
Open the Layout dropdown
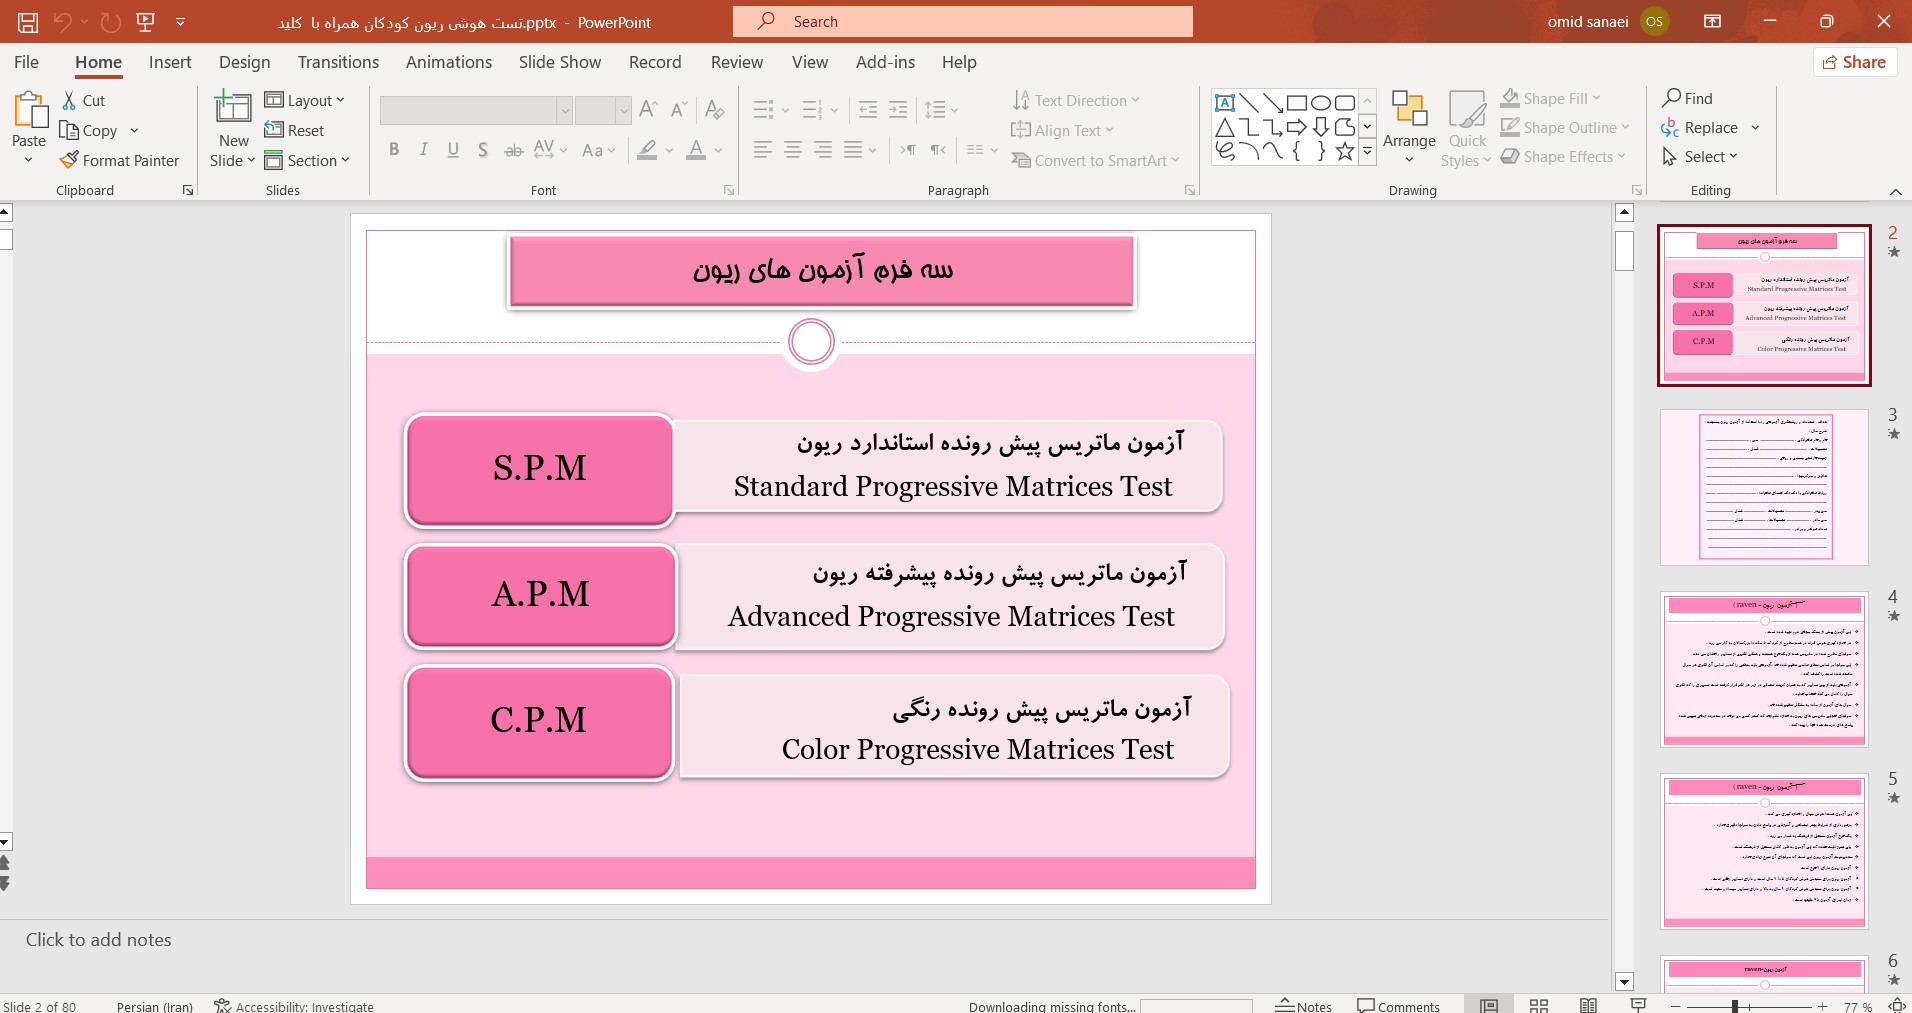tap(304, 100)
